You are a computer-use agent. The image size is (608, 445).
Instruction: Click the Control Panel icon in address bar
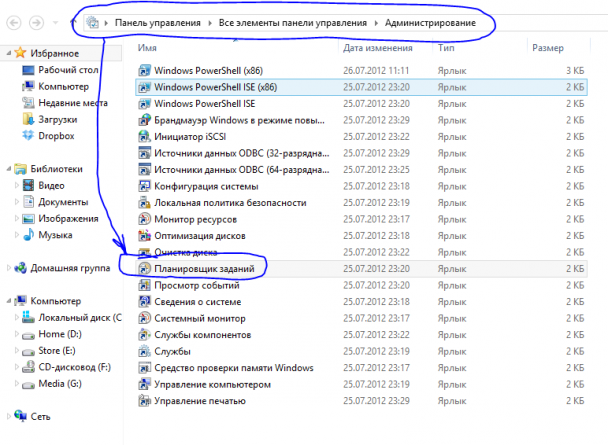click(x=92, y=22)
